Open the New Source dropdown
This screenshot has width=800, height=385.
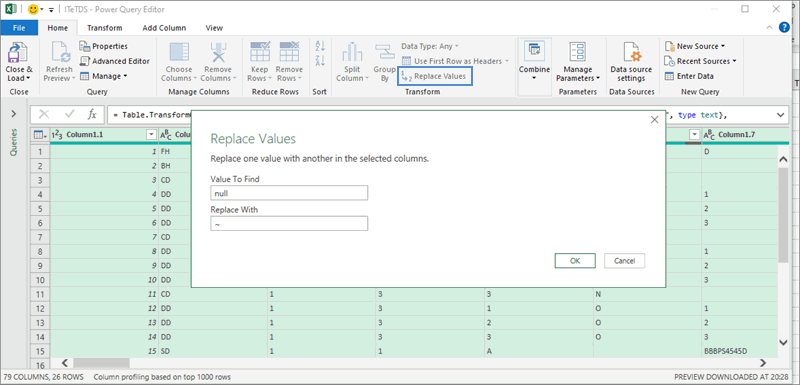tap(695, 46)
